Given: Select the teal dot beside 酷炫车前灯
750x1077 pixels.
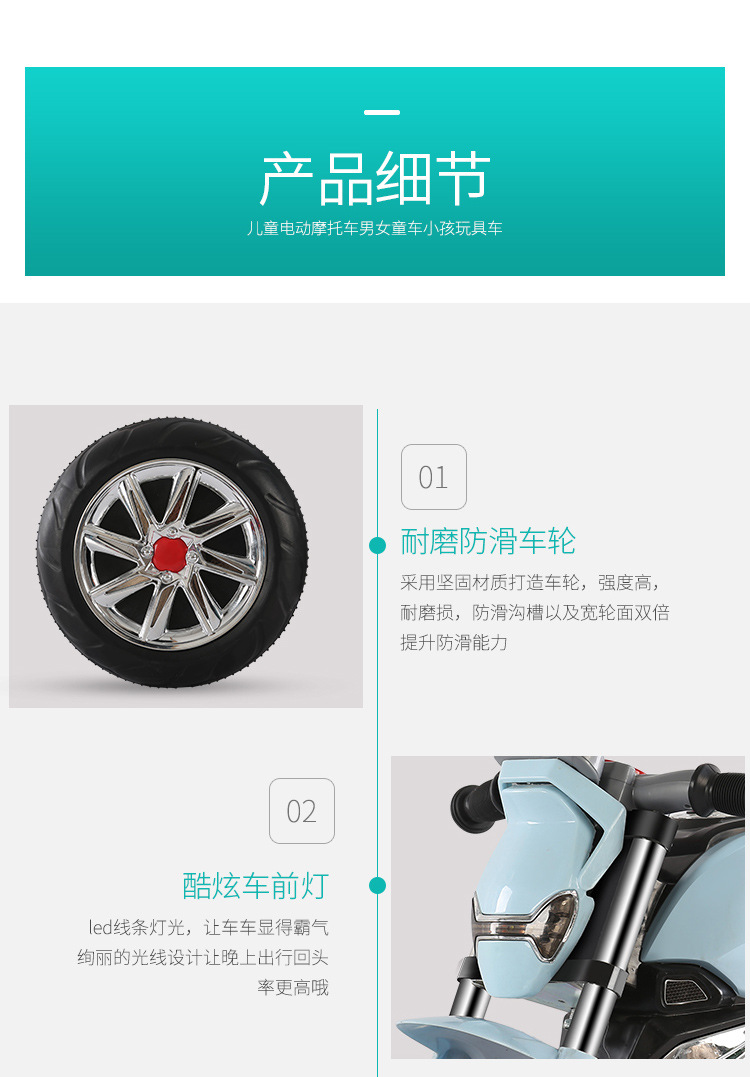Looking at the screenshot, I should (377, 885).
